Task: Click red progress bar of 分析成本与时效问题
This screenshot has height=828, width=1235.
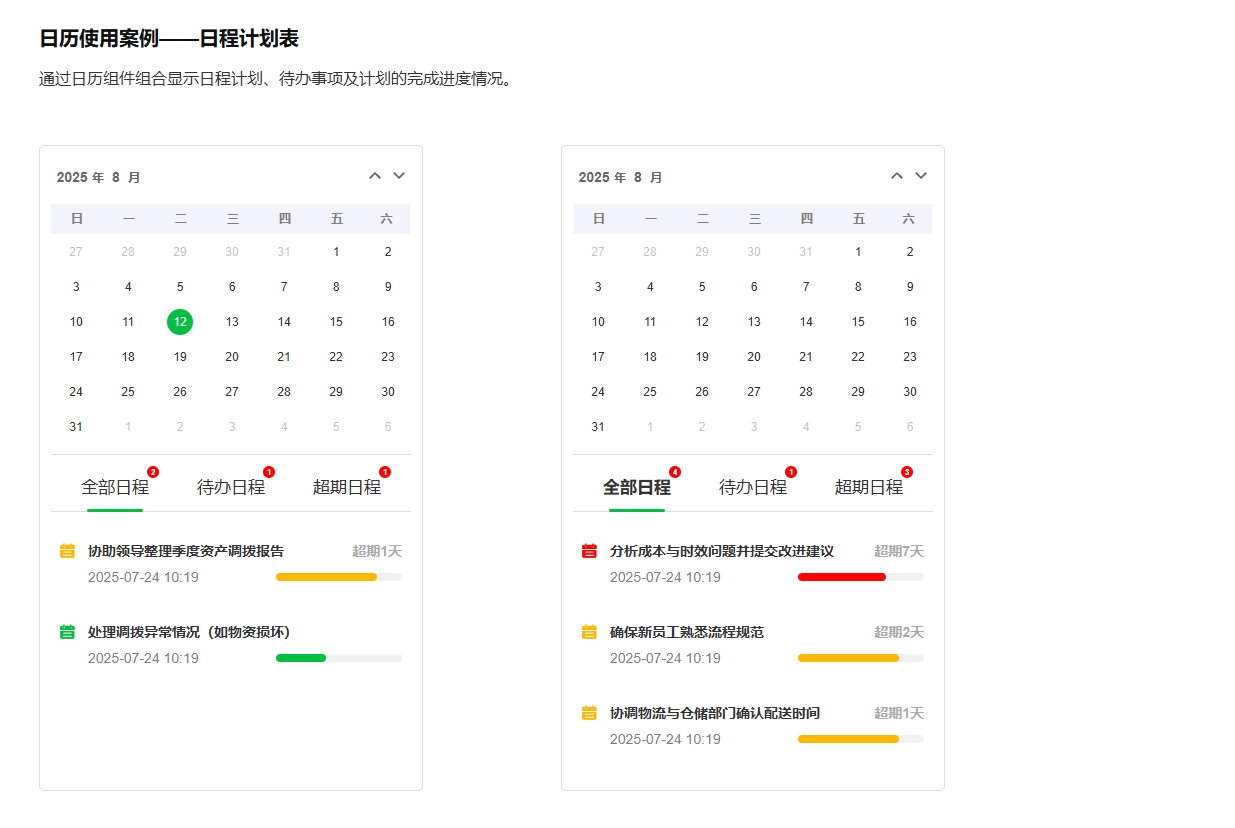Action: (x=861, y=577)
